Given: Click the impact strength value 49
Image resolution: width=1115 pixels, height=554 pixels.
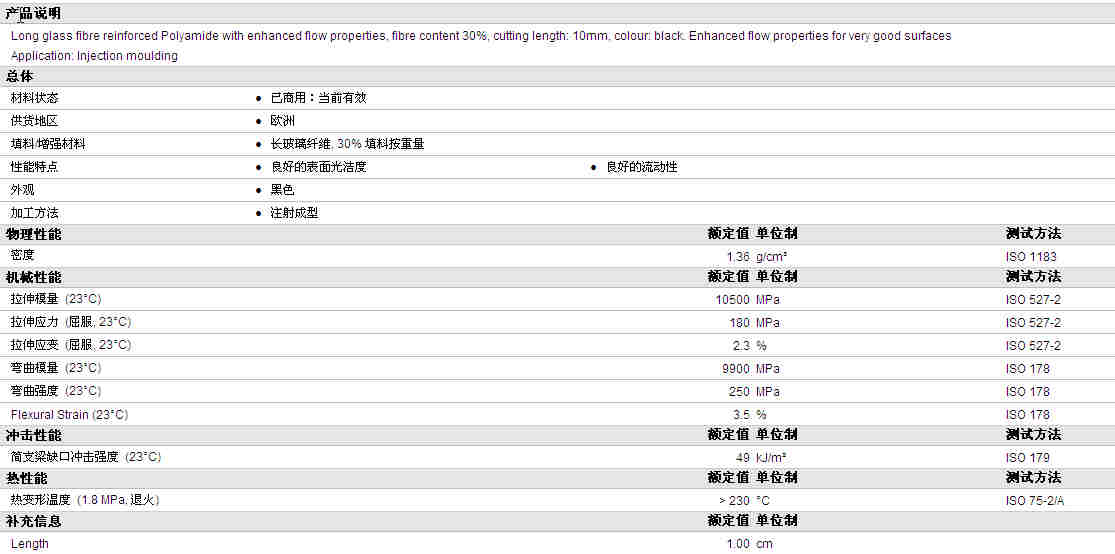Looking at the screenshot, I should (x=744, y=458).
